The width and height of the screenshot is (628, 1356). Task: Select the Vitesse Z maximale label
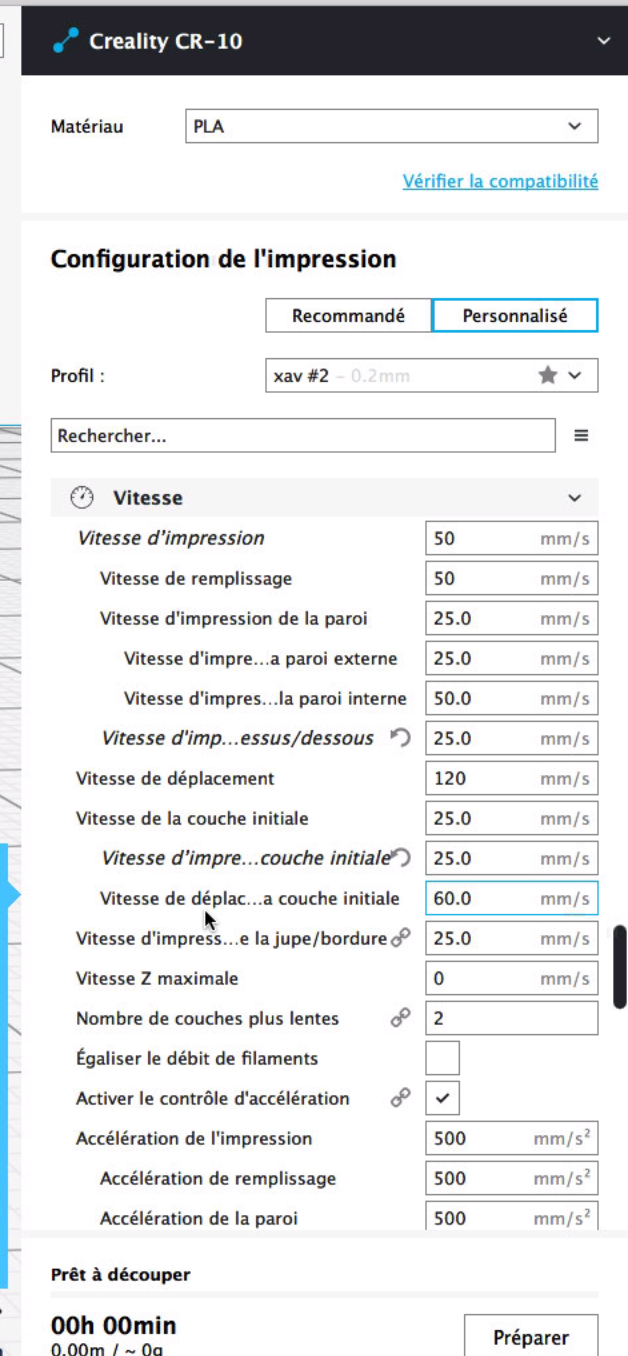157,978
